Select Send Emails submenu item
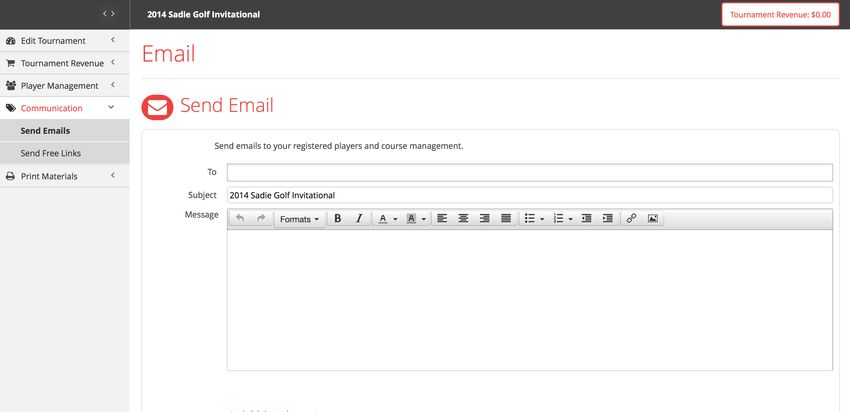Viewport: 850px width, 412px height. point(65,131)
